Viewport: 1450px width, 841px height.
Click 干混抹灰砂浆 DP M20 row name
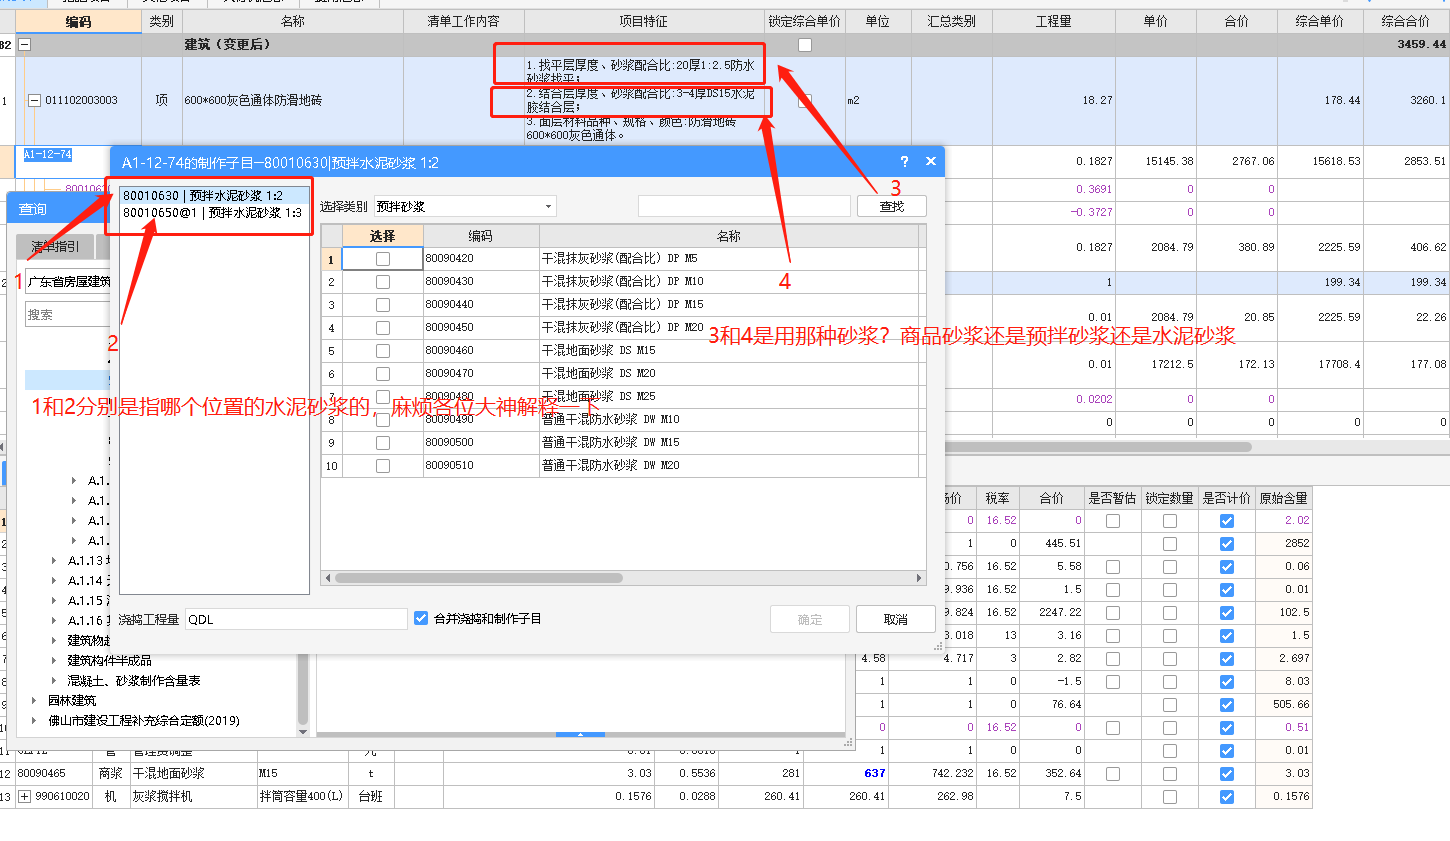[622, 328]
